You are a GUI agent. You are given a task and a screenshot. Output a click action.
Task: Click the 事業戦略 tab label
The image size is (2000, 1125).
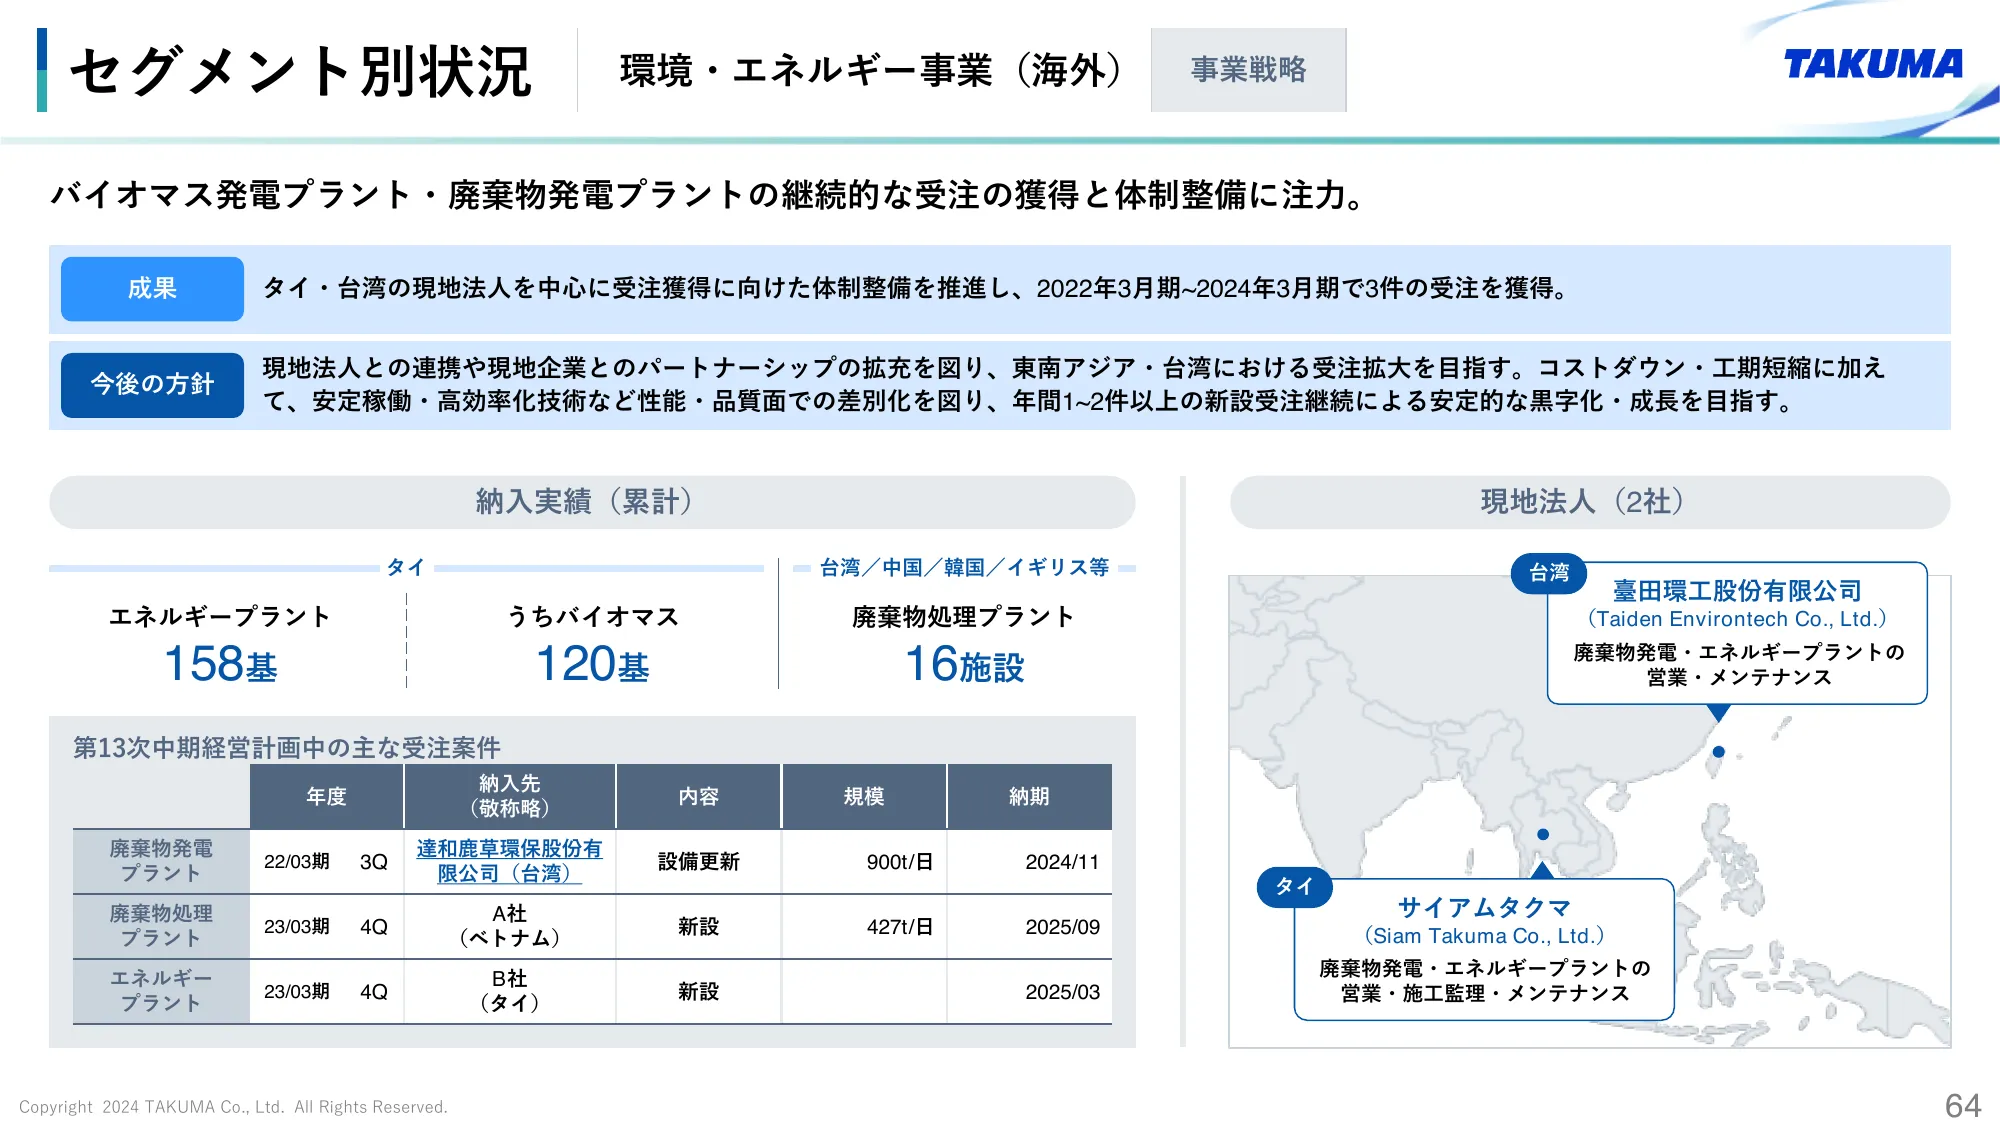(1248, 69)
